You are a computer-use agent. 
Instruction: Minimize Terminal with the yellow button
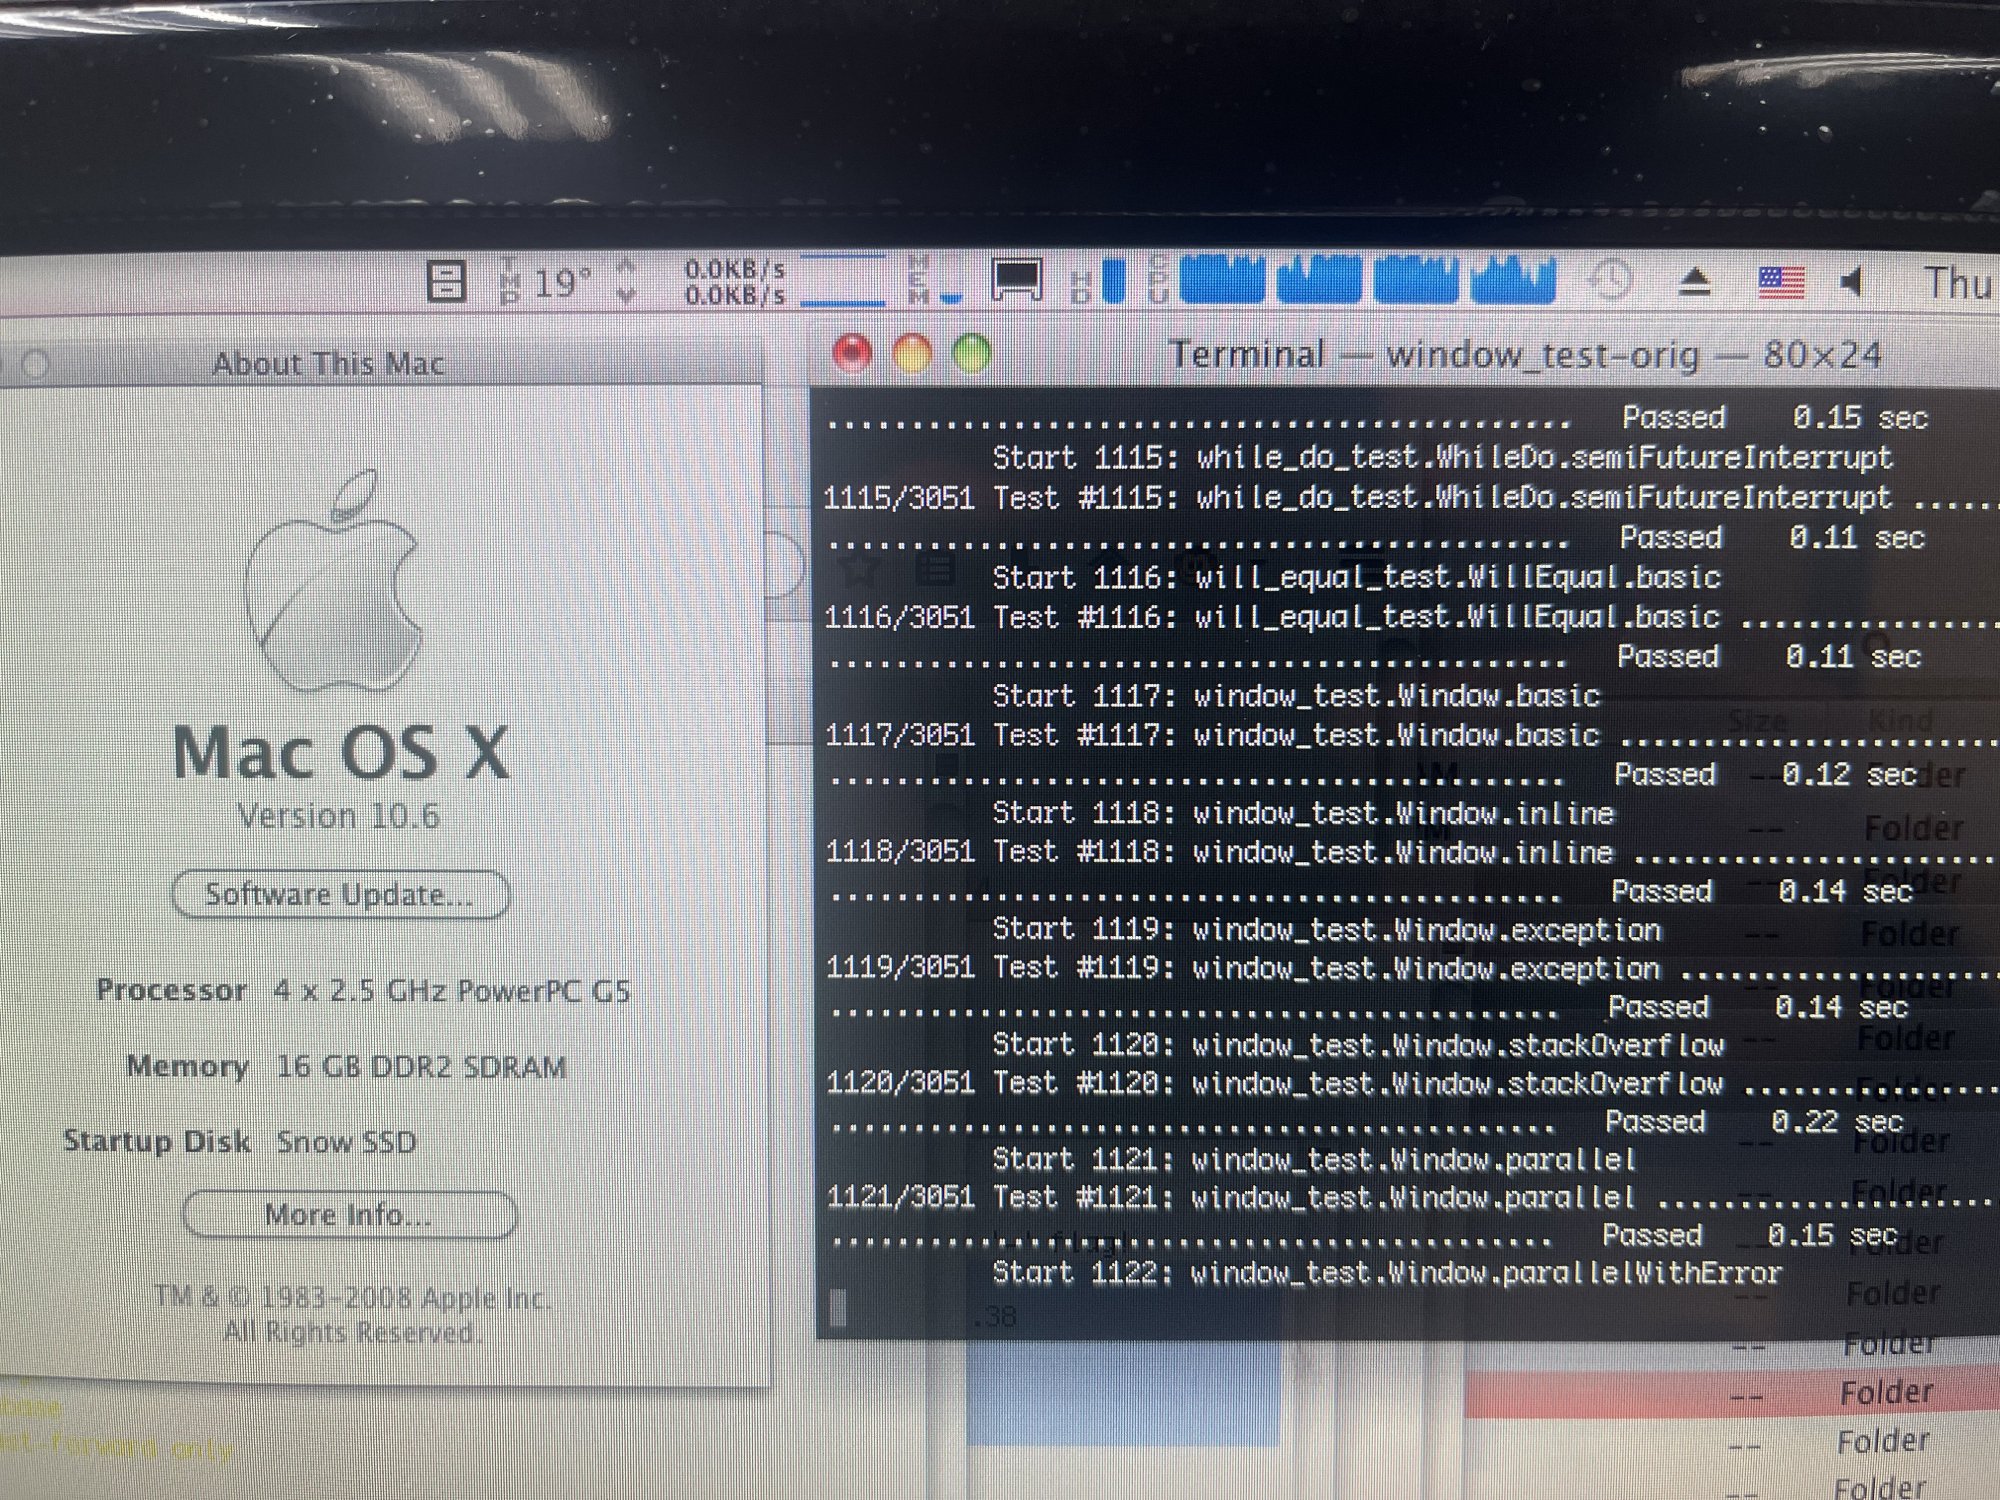(912, 353)
